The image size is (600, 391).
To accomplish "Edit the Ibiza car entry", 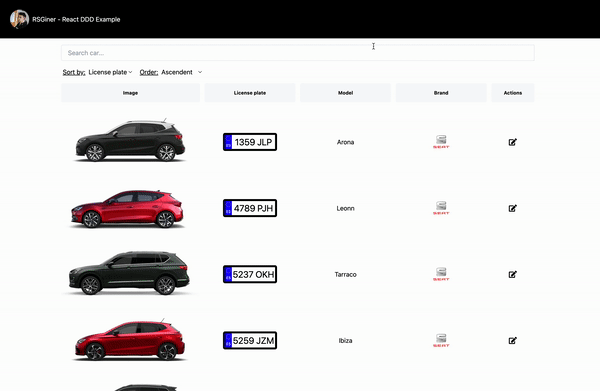I will click(513, 340).
